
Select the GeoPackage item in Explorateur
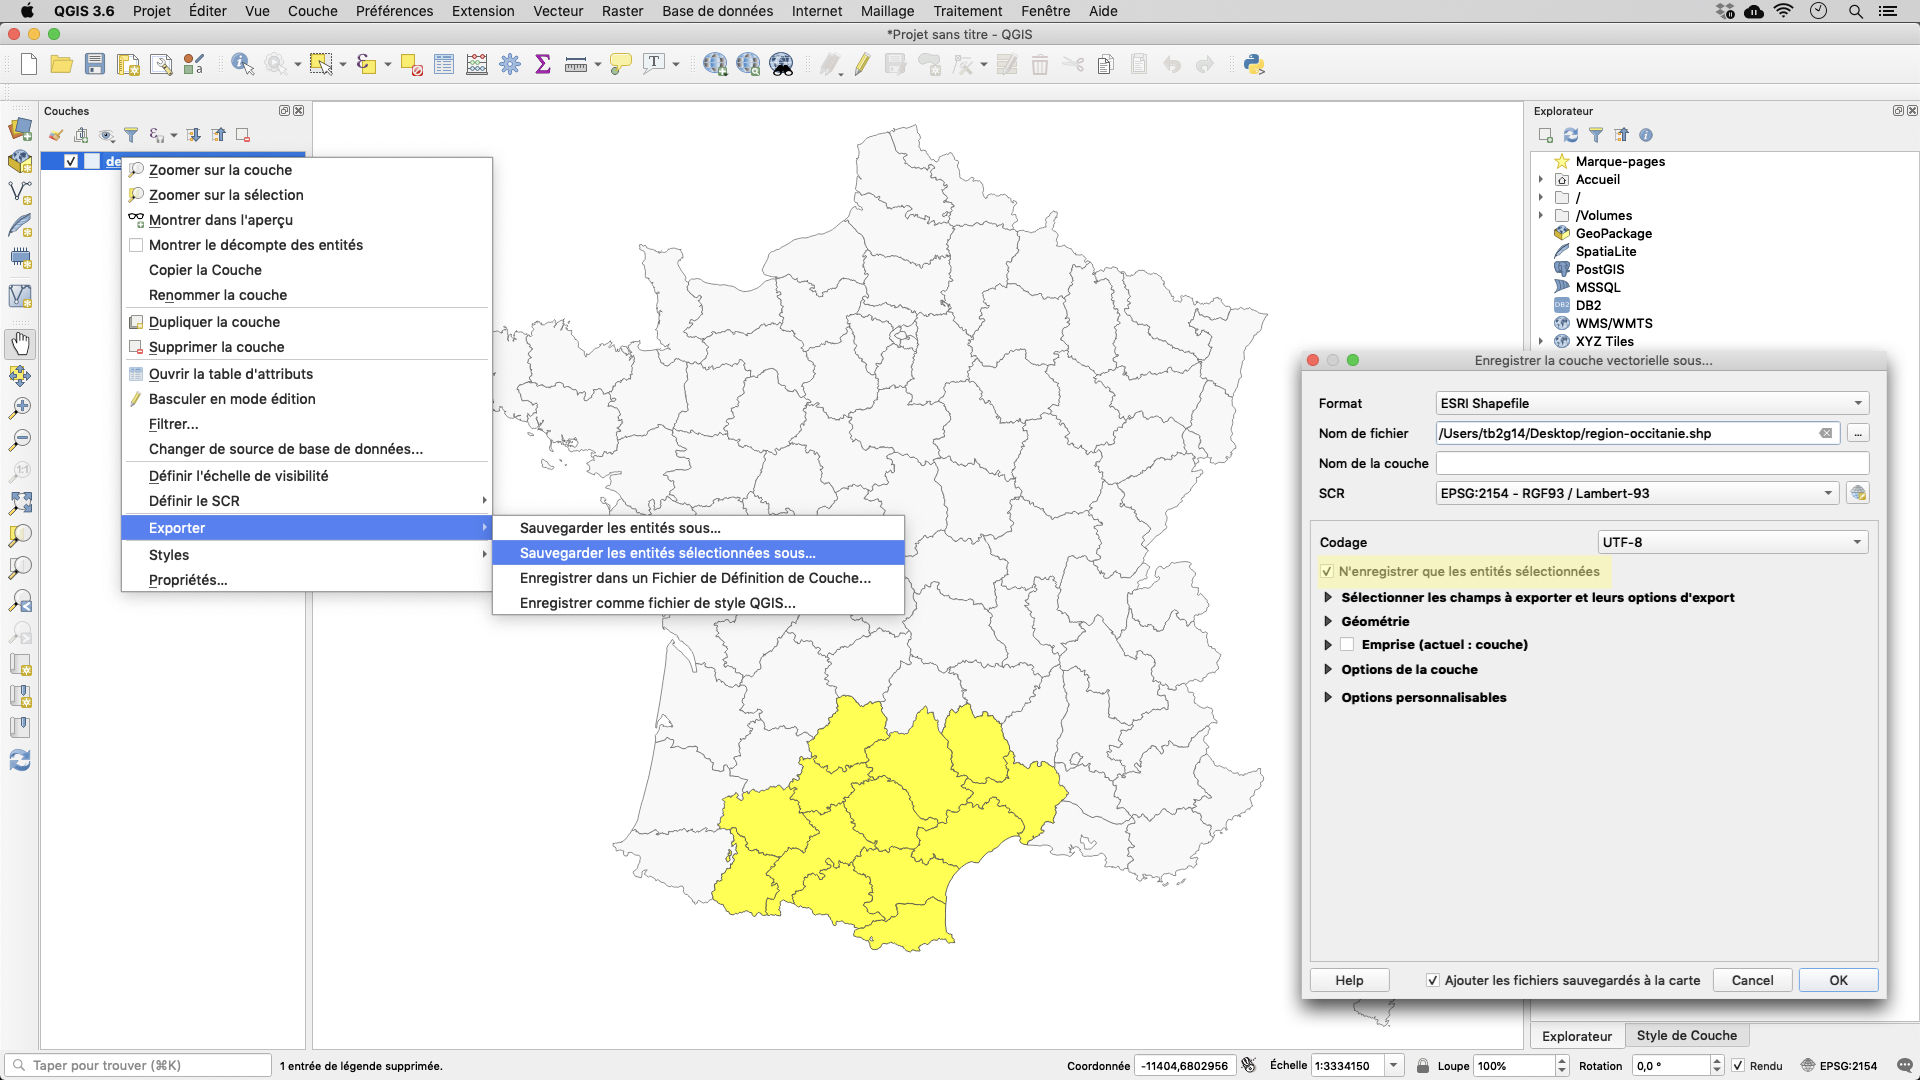[x=1613, y=233]
